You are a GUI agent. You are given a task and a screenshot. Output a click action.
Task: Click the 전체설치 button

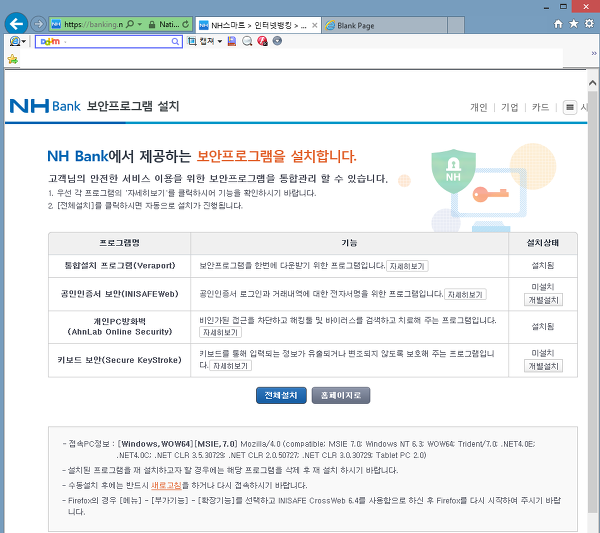[281, 395]
